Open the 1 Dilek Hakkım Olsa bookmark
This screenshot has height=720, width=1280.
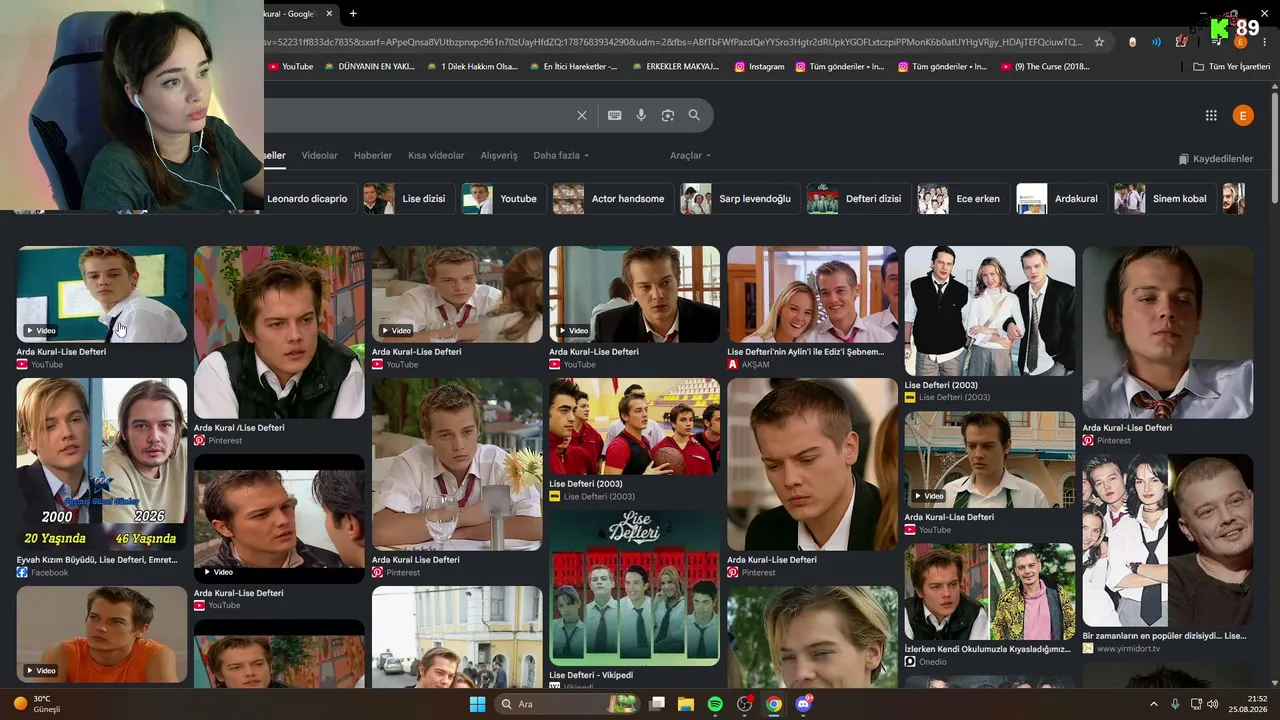point(472,67)
